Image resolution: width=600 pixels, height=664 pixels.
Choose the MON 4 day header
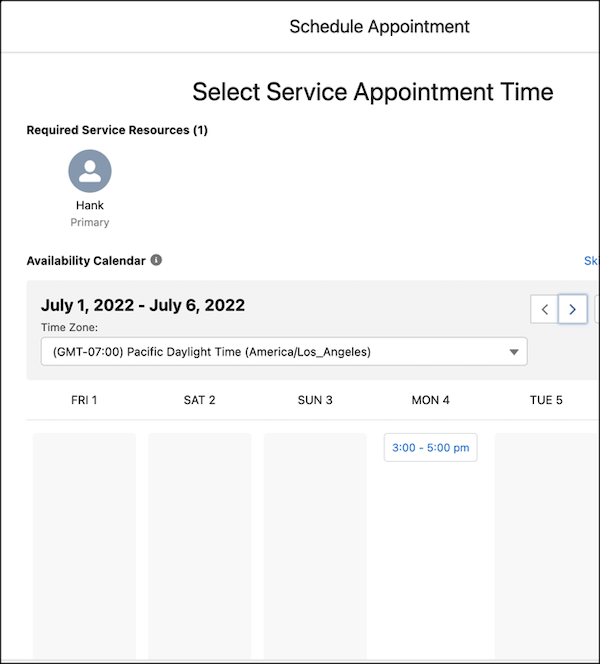pyautogui.click(x=431, y=400)
